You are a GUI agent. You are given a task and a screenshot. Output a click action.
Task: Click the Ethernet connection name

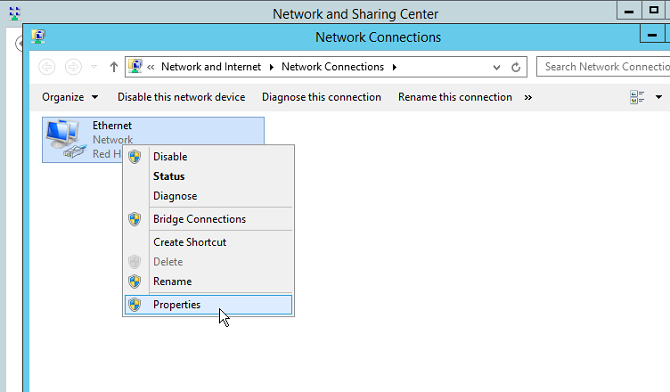click(112, 126)
